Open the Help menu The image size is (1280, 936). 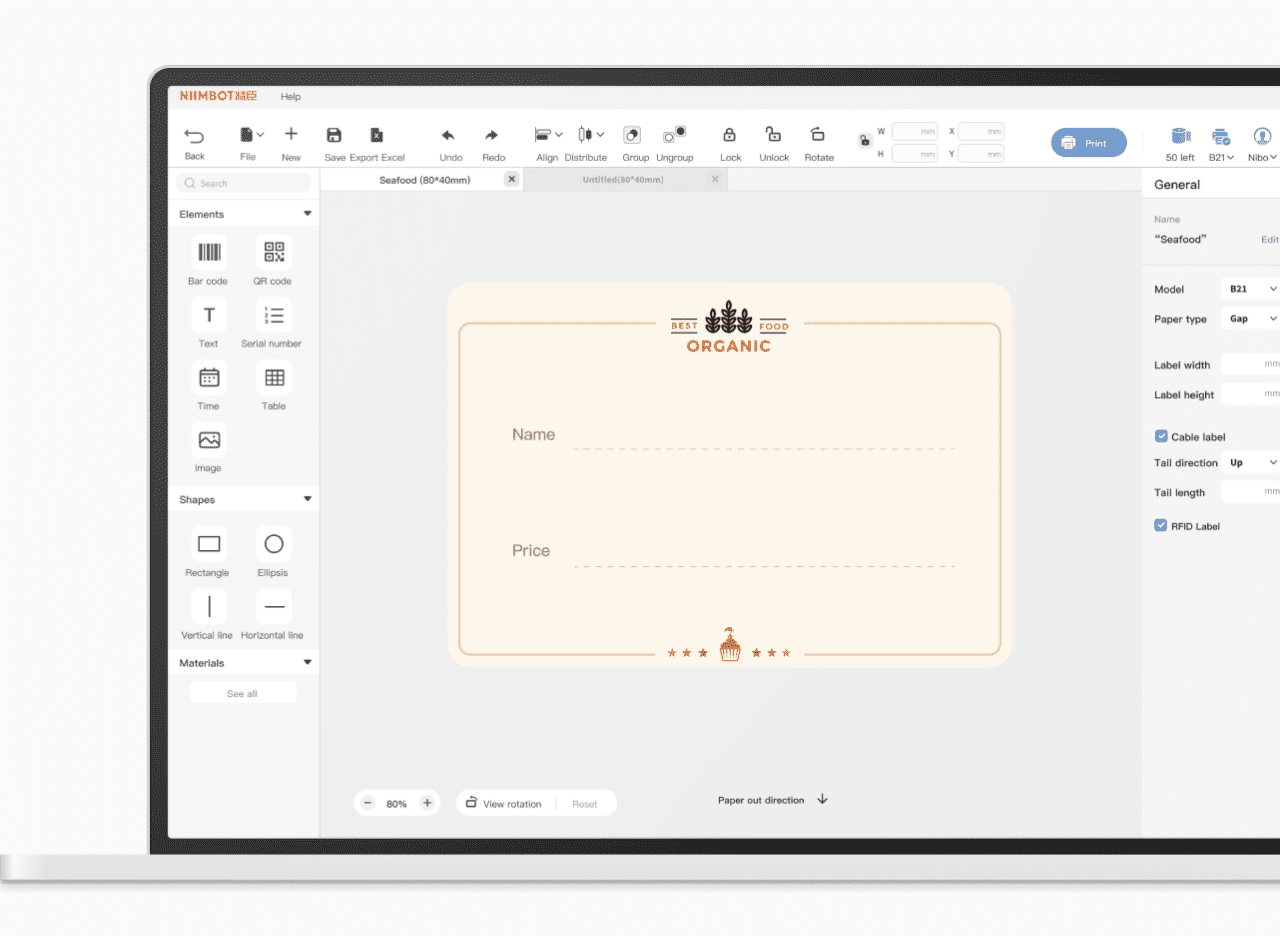coord(290,97)
